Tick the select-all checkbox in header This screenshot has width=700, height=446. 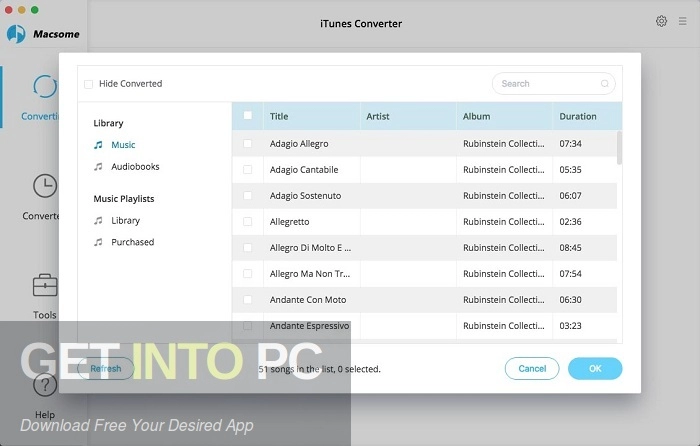pos(247,116)
